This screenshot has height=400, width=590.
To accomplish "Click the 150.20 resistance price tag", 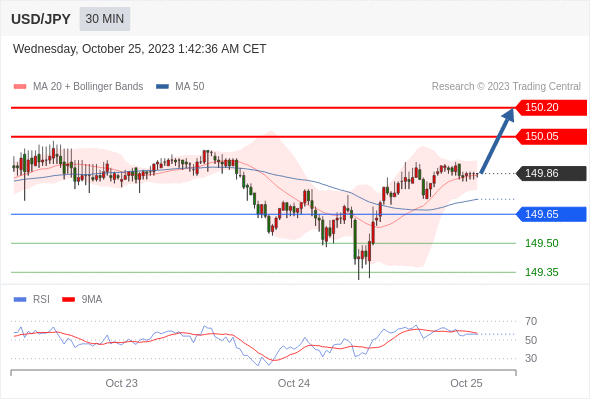I will coord(551,108).
